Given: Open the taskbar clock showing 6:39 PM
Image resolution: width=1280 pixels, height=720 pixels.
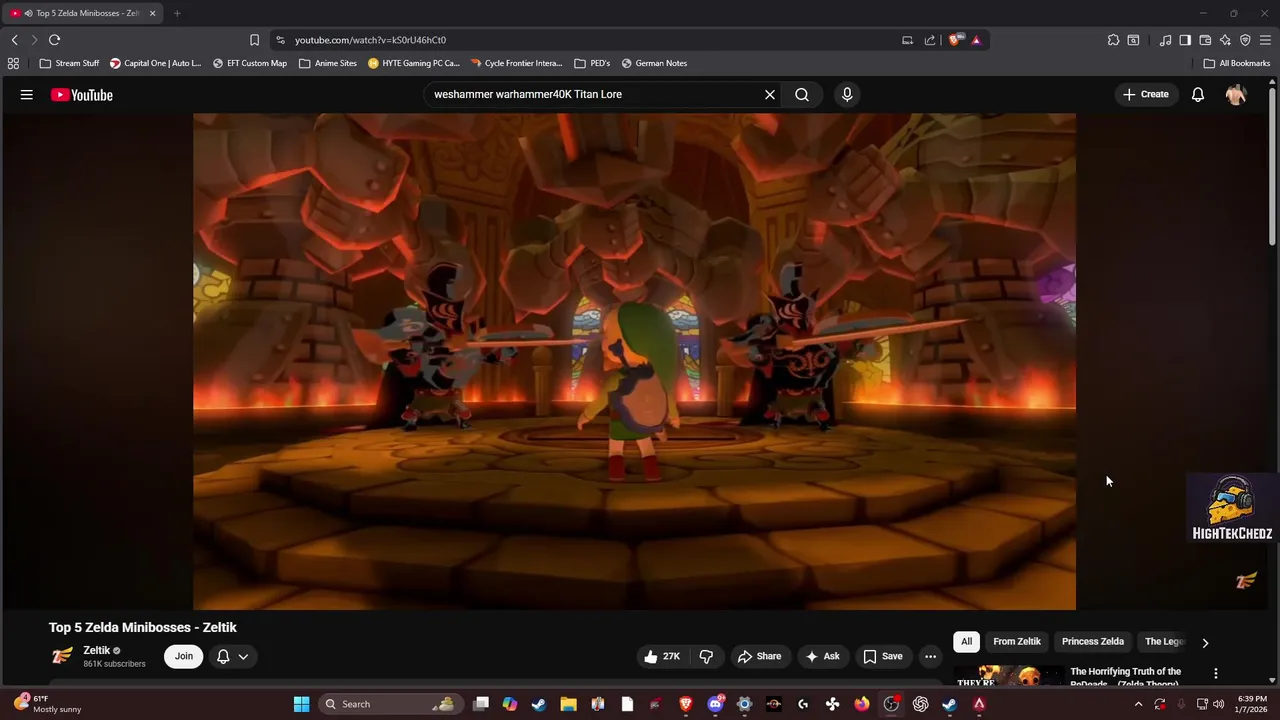Looking at the screenshot, I should coord(1252,704).
